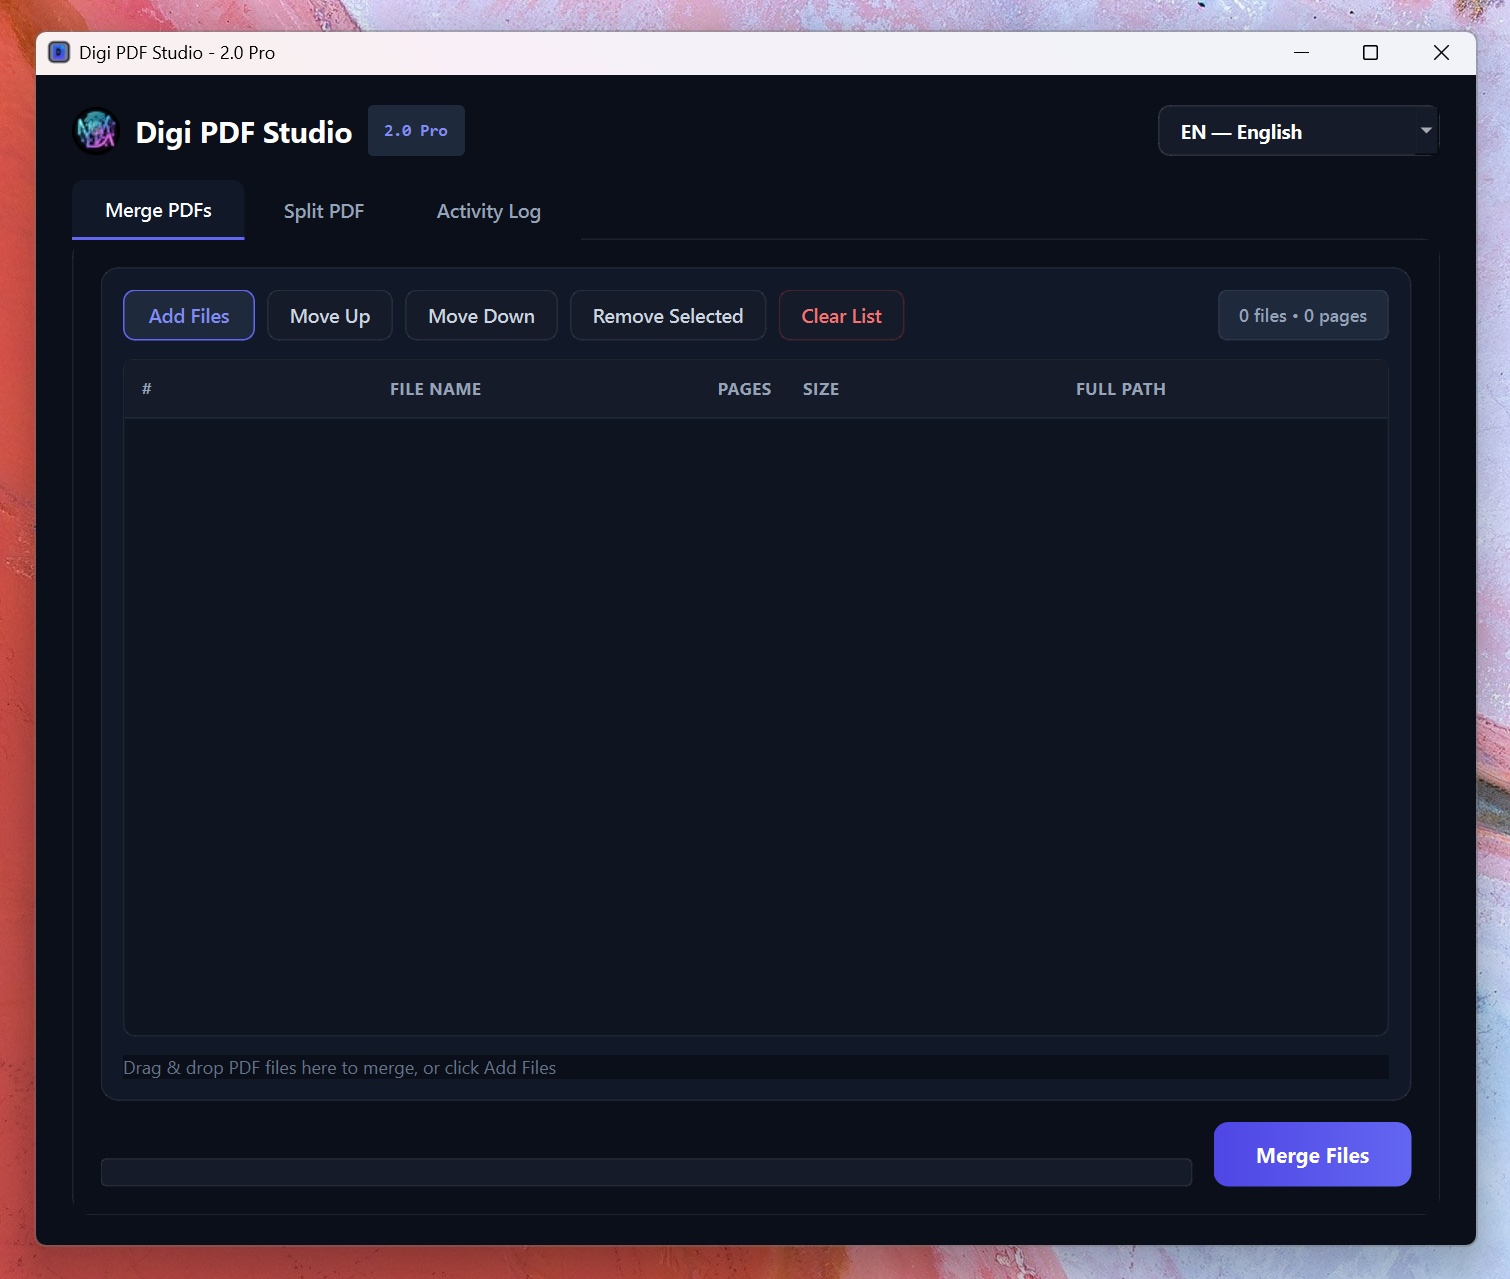Click Remove Selected button
This screenshot has width=1510, height=1279.
(x=668, y=316)
